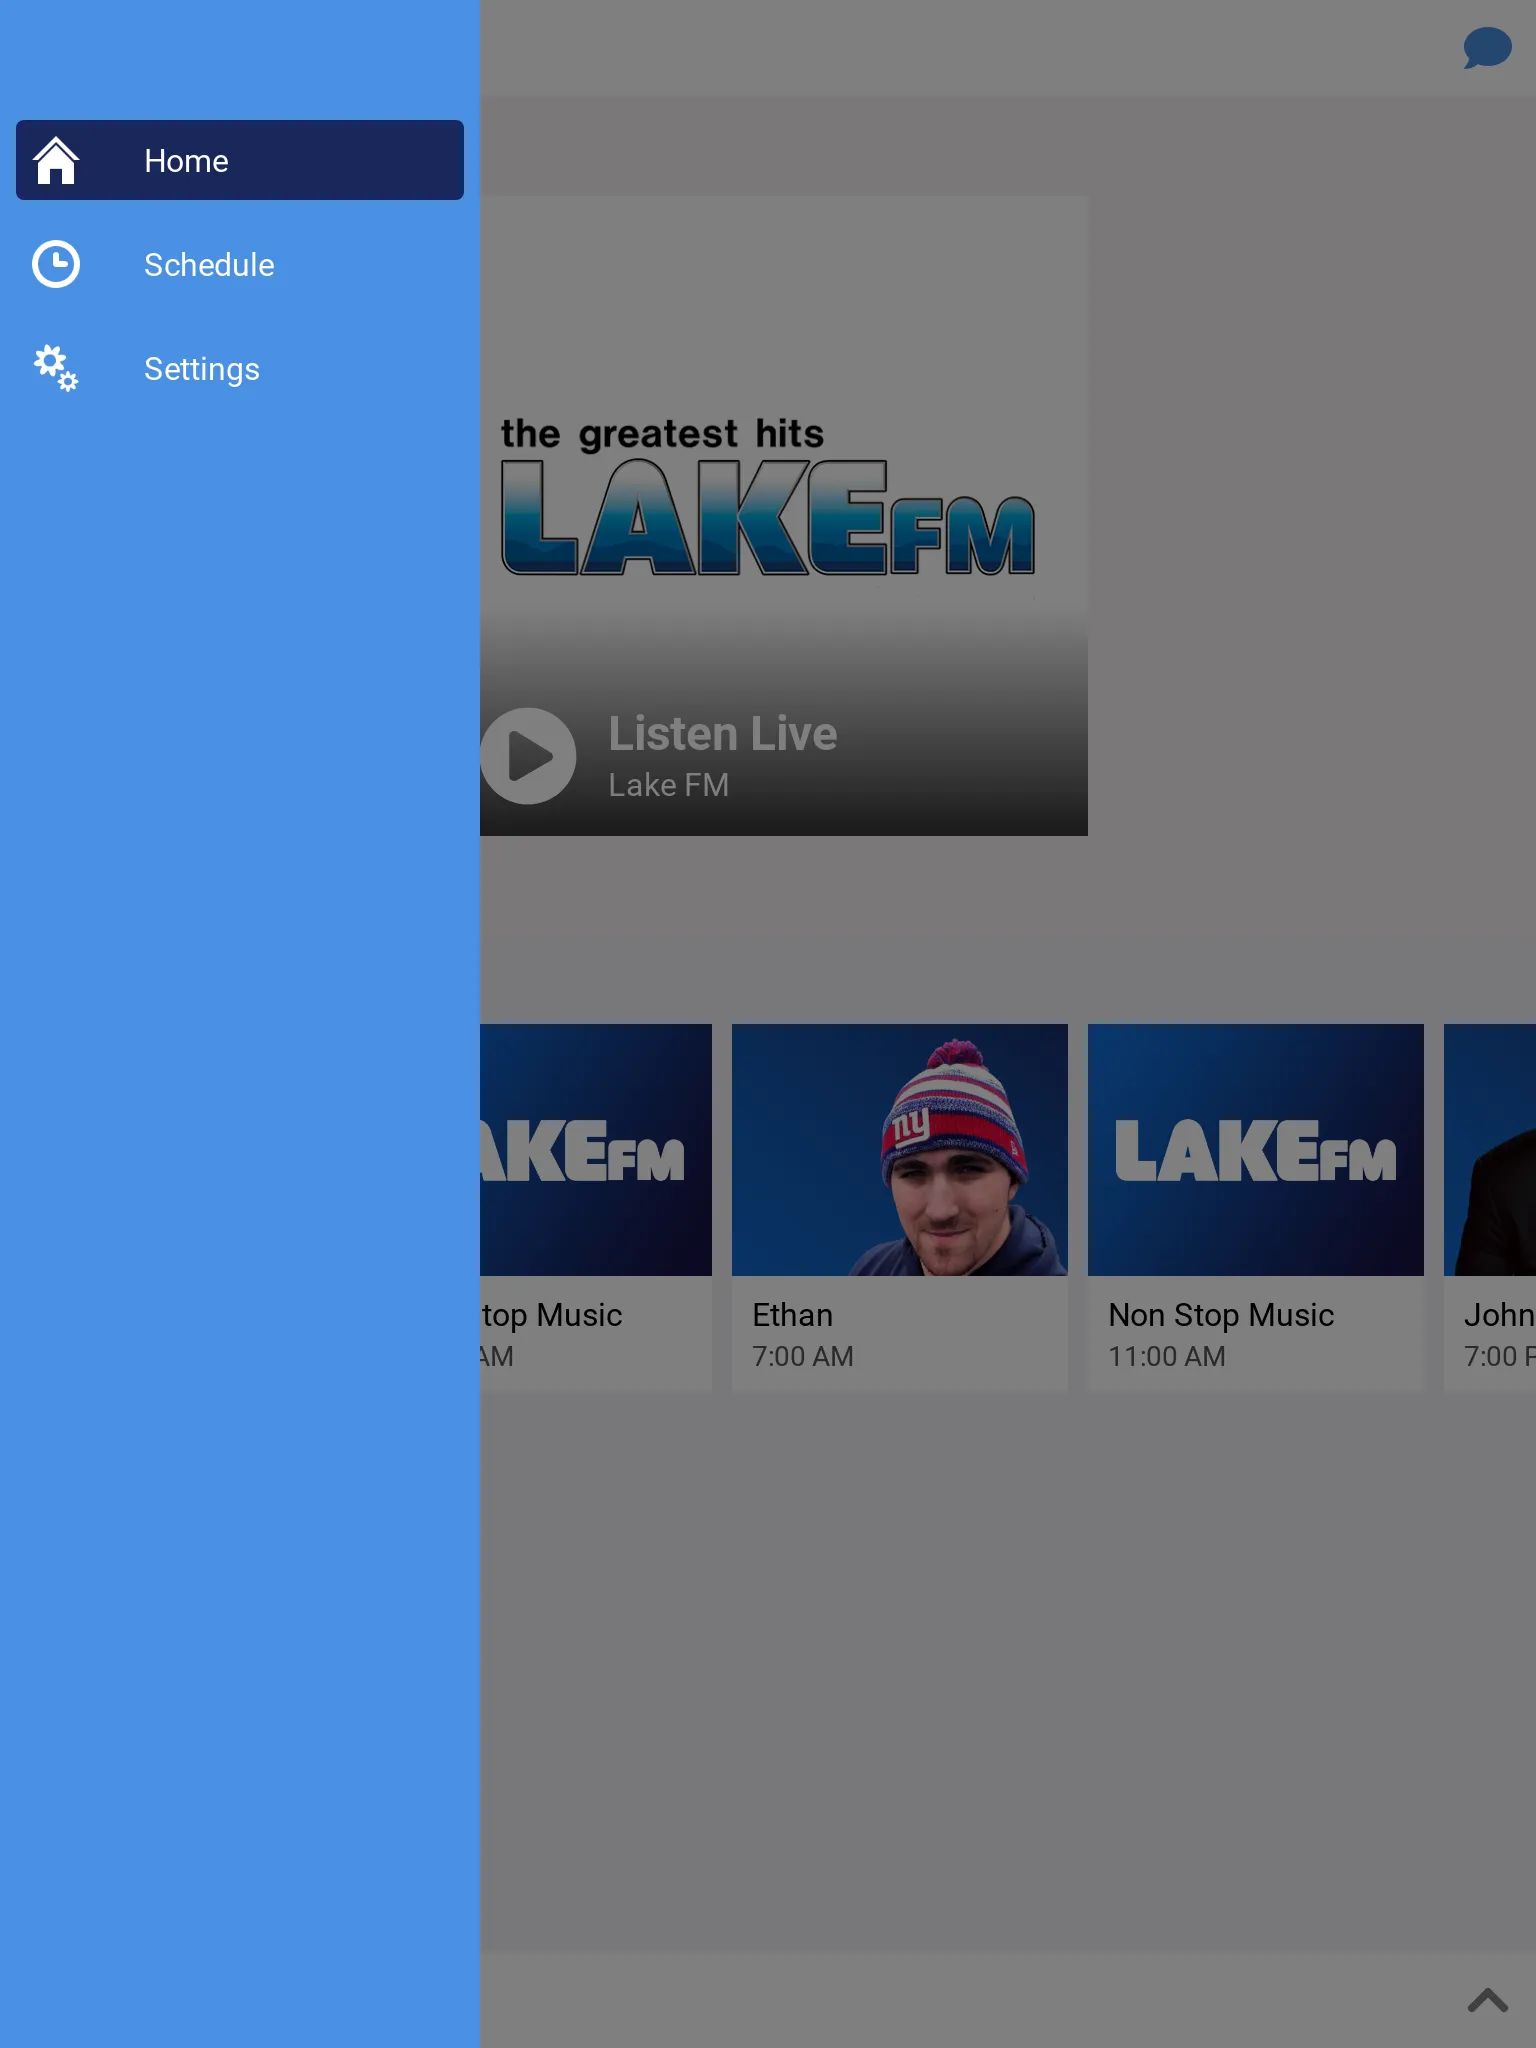1536x2048 pixels.
Task: Open Ethan show photo thumbnail
Action: pos(900,1150)
